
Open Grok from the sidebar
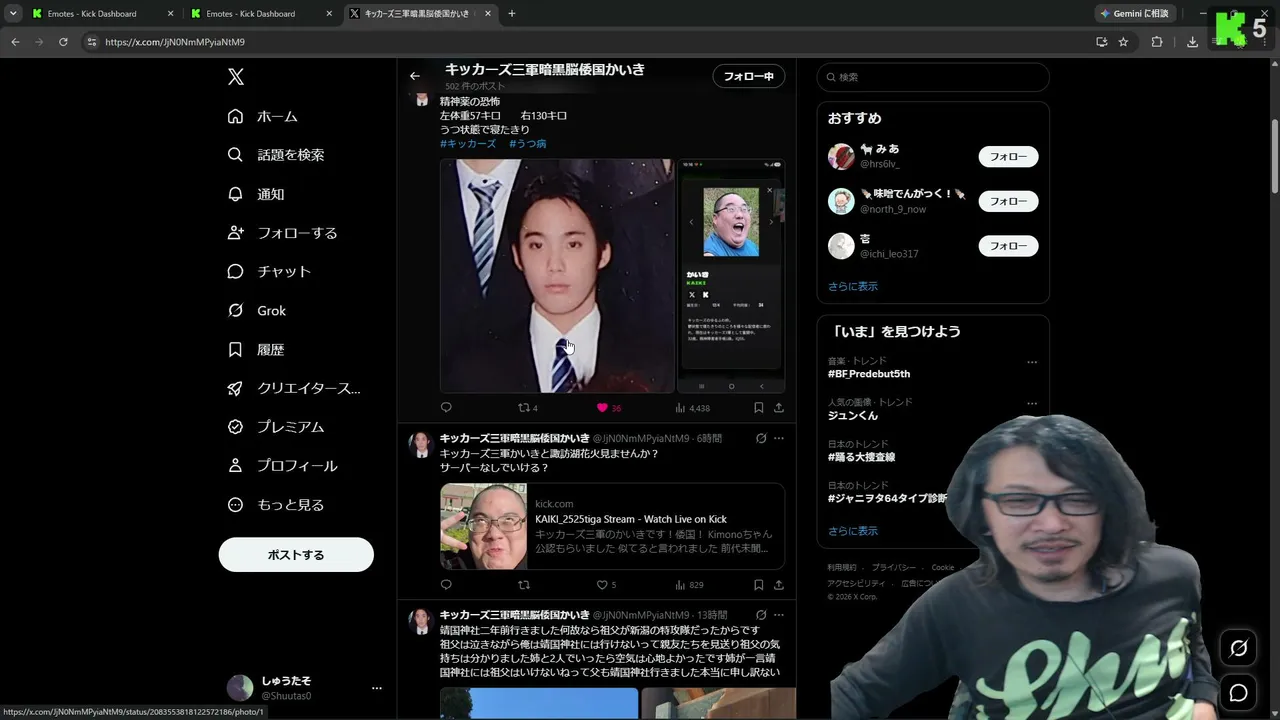[x=257, y=310]
